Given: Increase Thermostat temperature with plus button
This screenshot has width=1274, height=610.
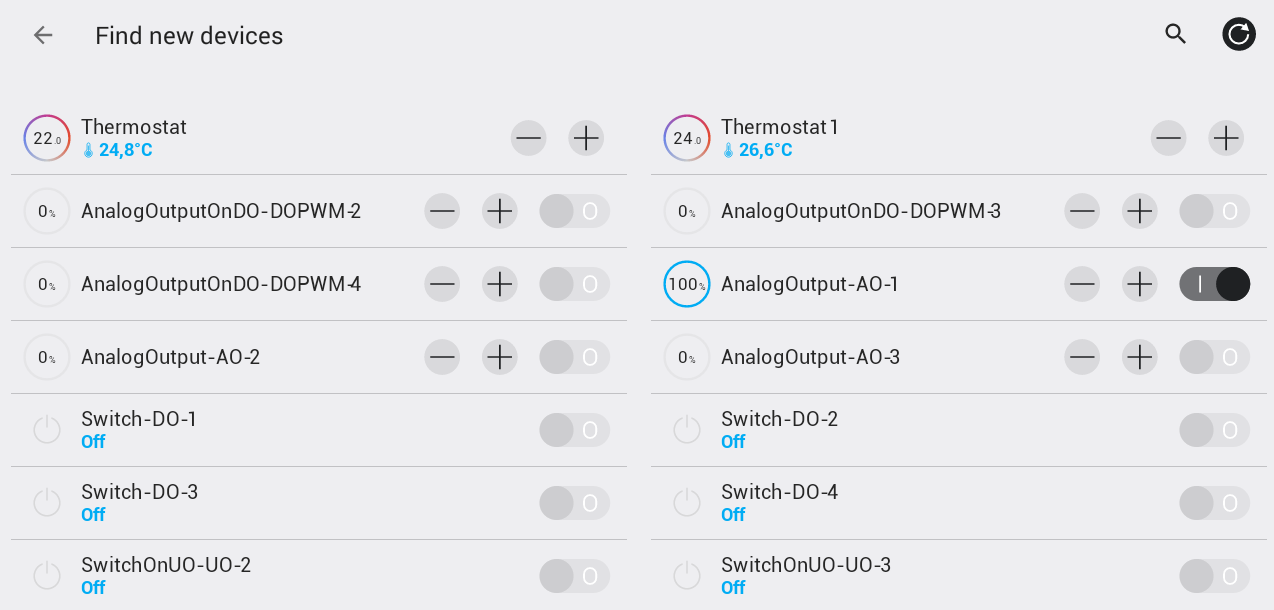Looking at the screenshot, I should [x=586, y=138].
